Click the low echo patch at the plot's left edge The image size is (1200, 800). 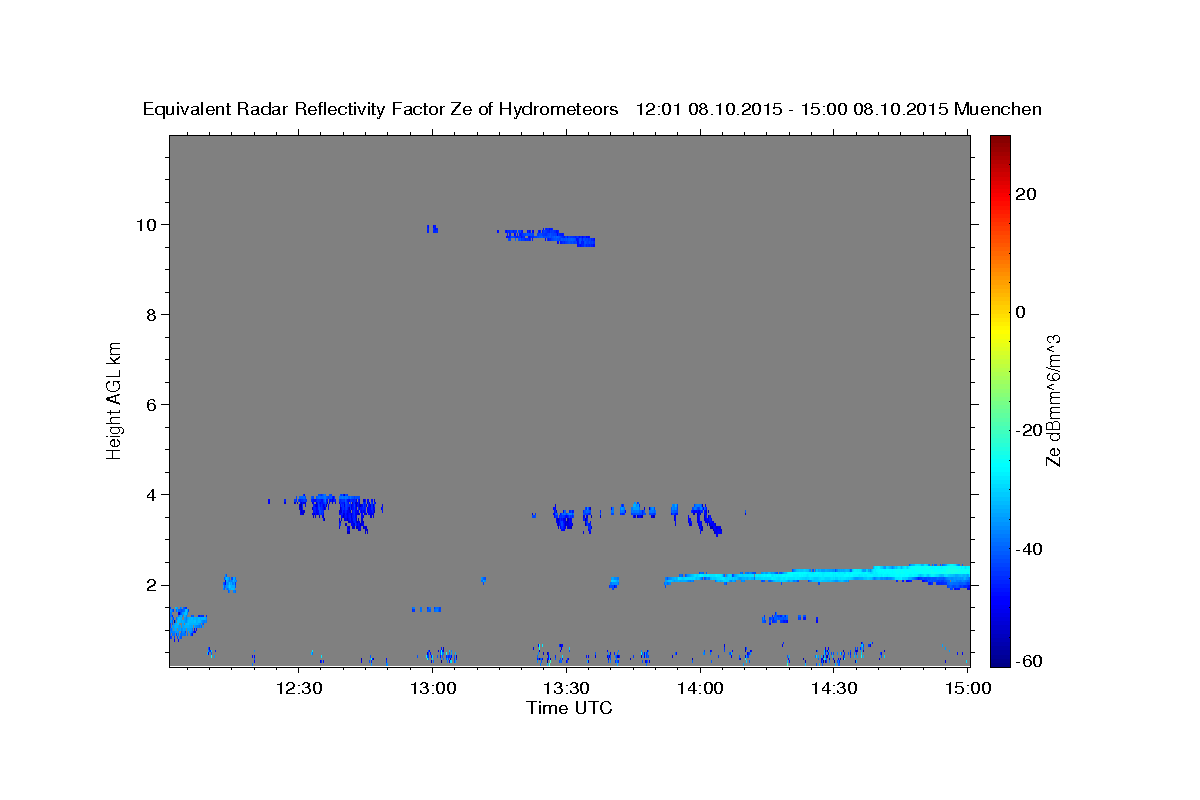tap(186, 624)
